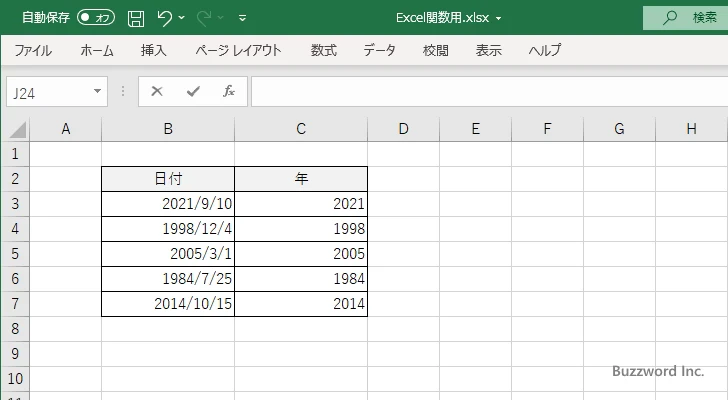The width and height of the screenshot is (728, 400).
Task: Expand the Name Box dropdown arrow
Action: coord(98,91)
